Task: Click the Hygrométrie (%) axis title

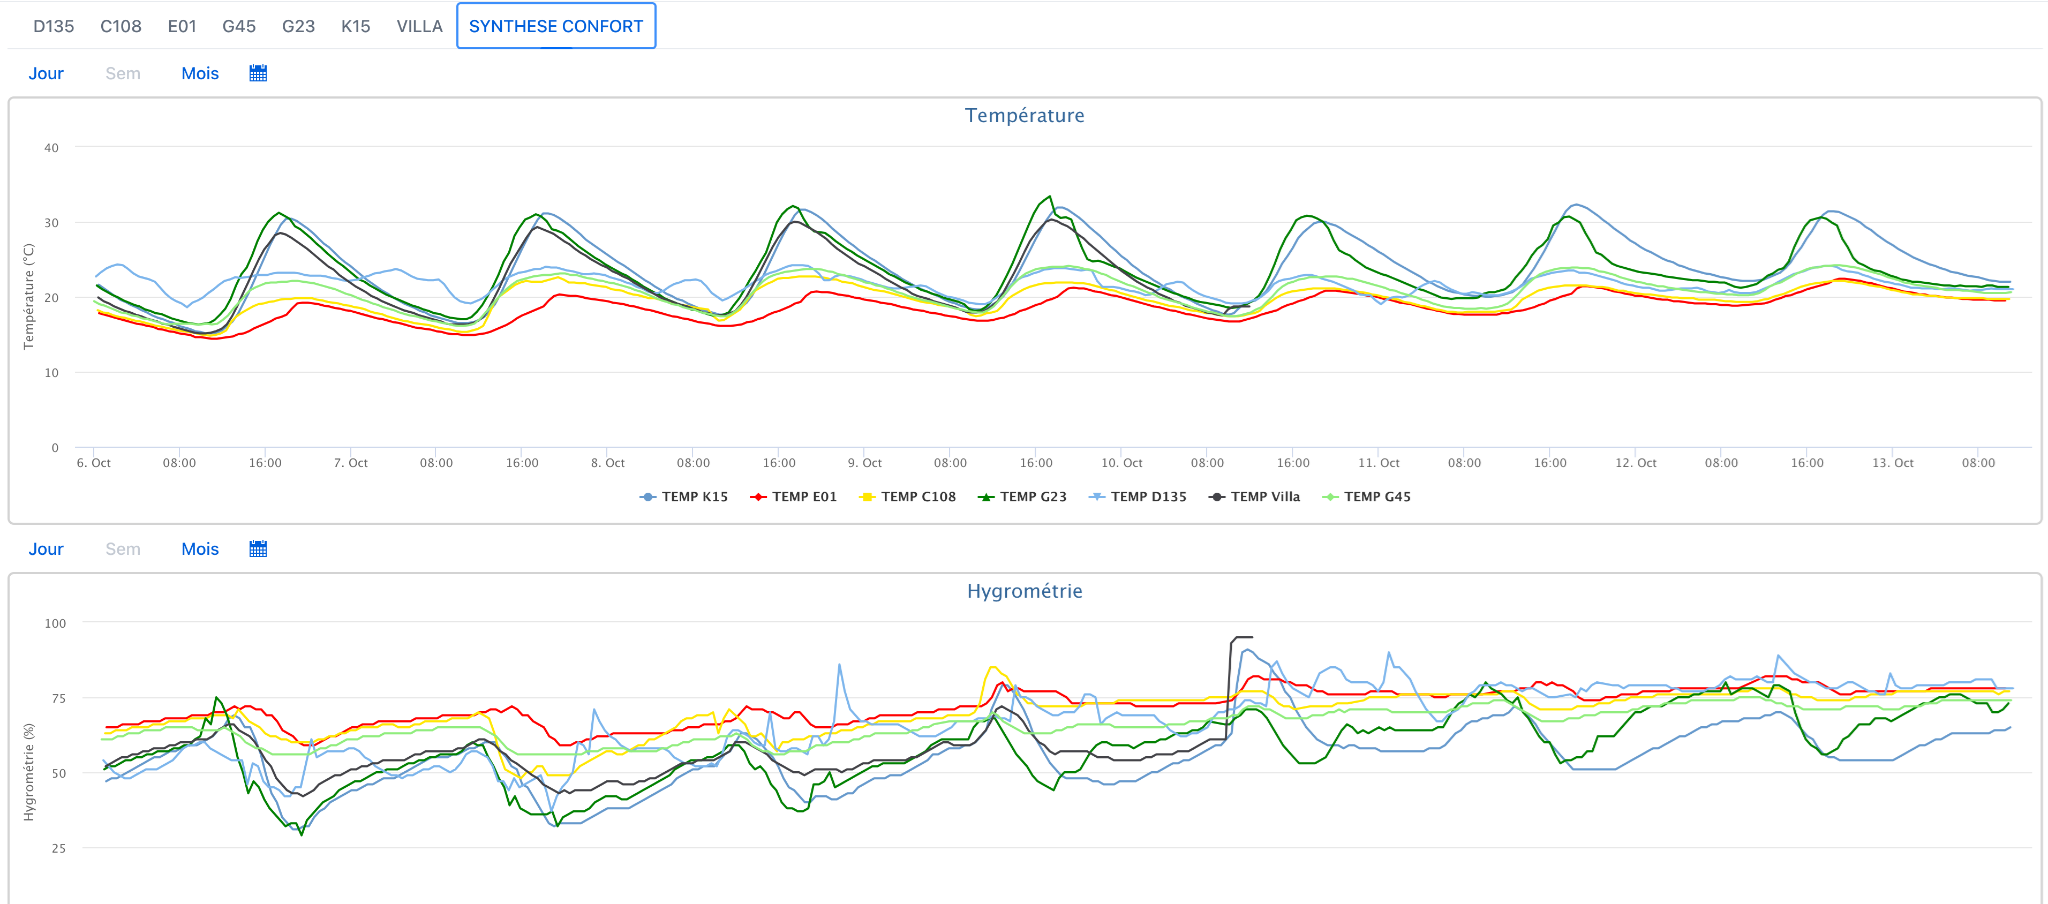Action: click(x=28, y=770)
